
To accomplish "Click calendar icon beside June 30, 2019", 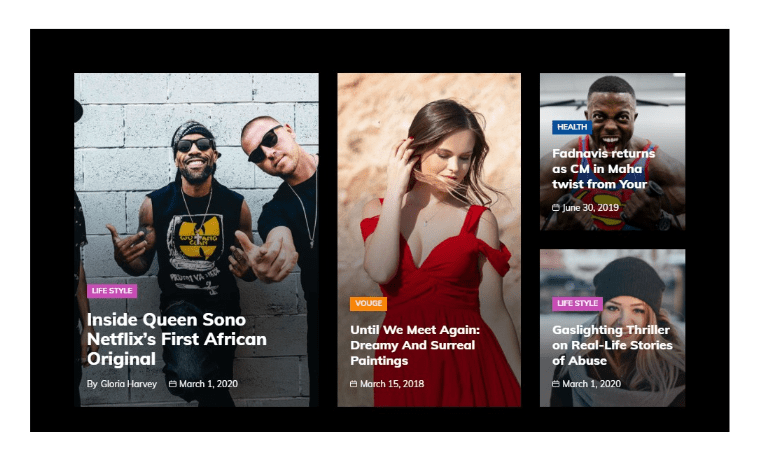I will 556,208.
